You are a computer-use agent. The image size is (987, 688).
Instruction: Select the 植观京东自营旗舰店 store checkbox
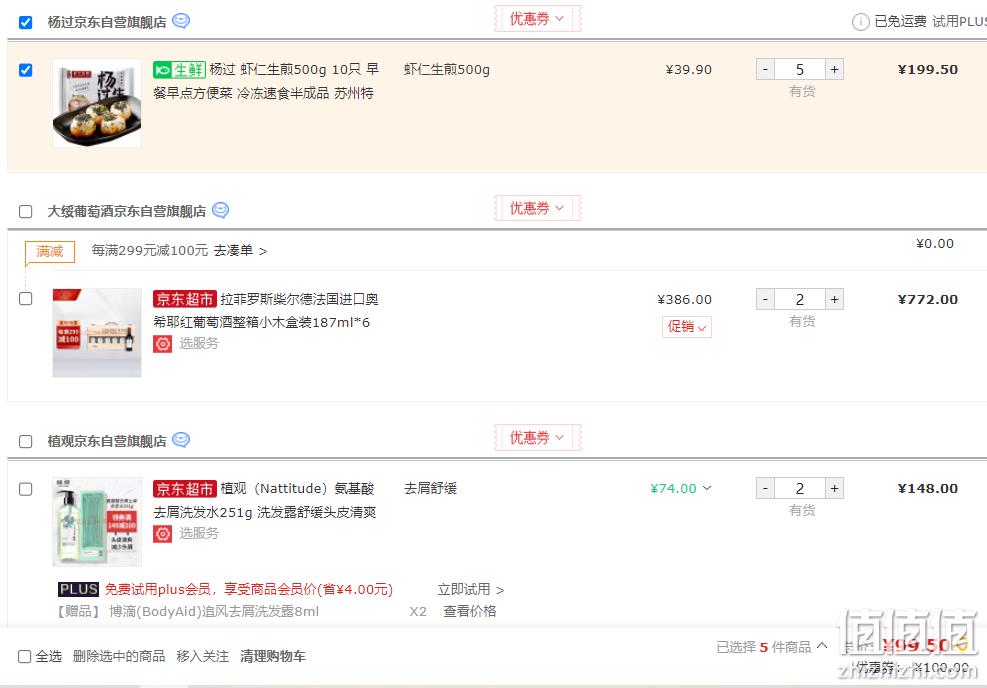25,441
